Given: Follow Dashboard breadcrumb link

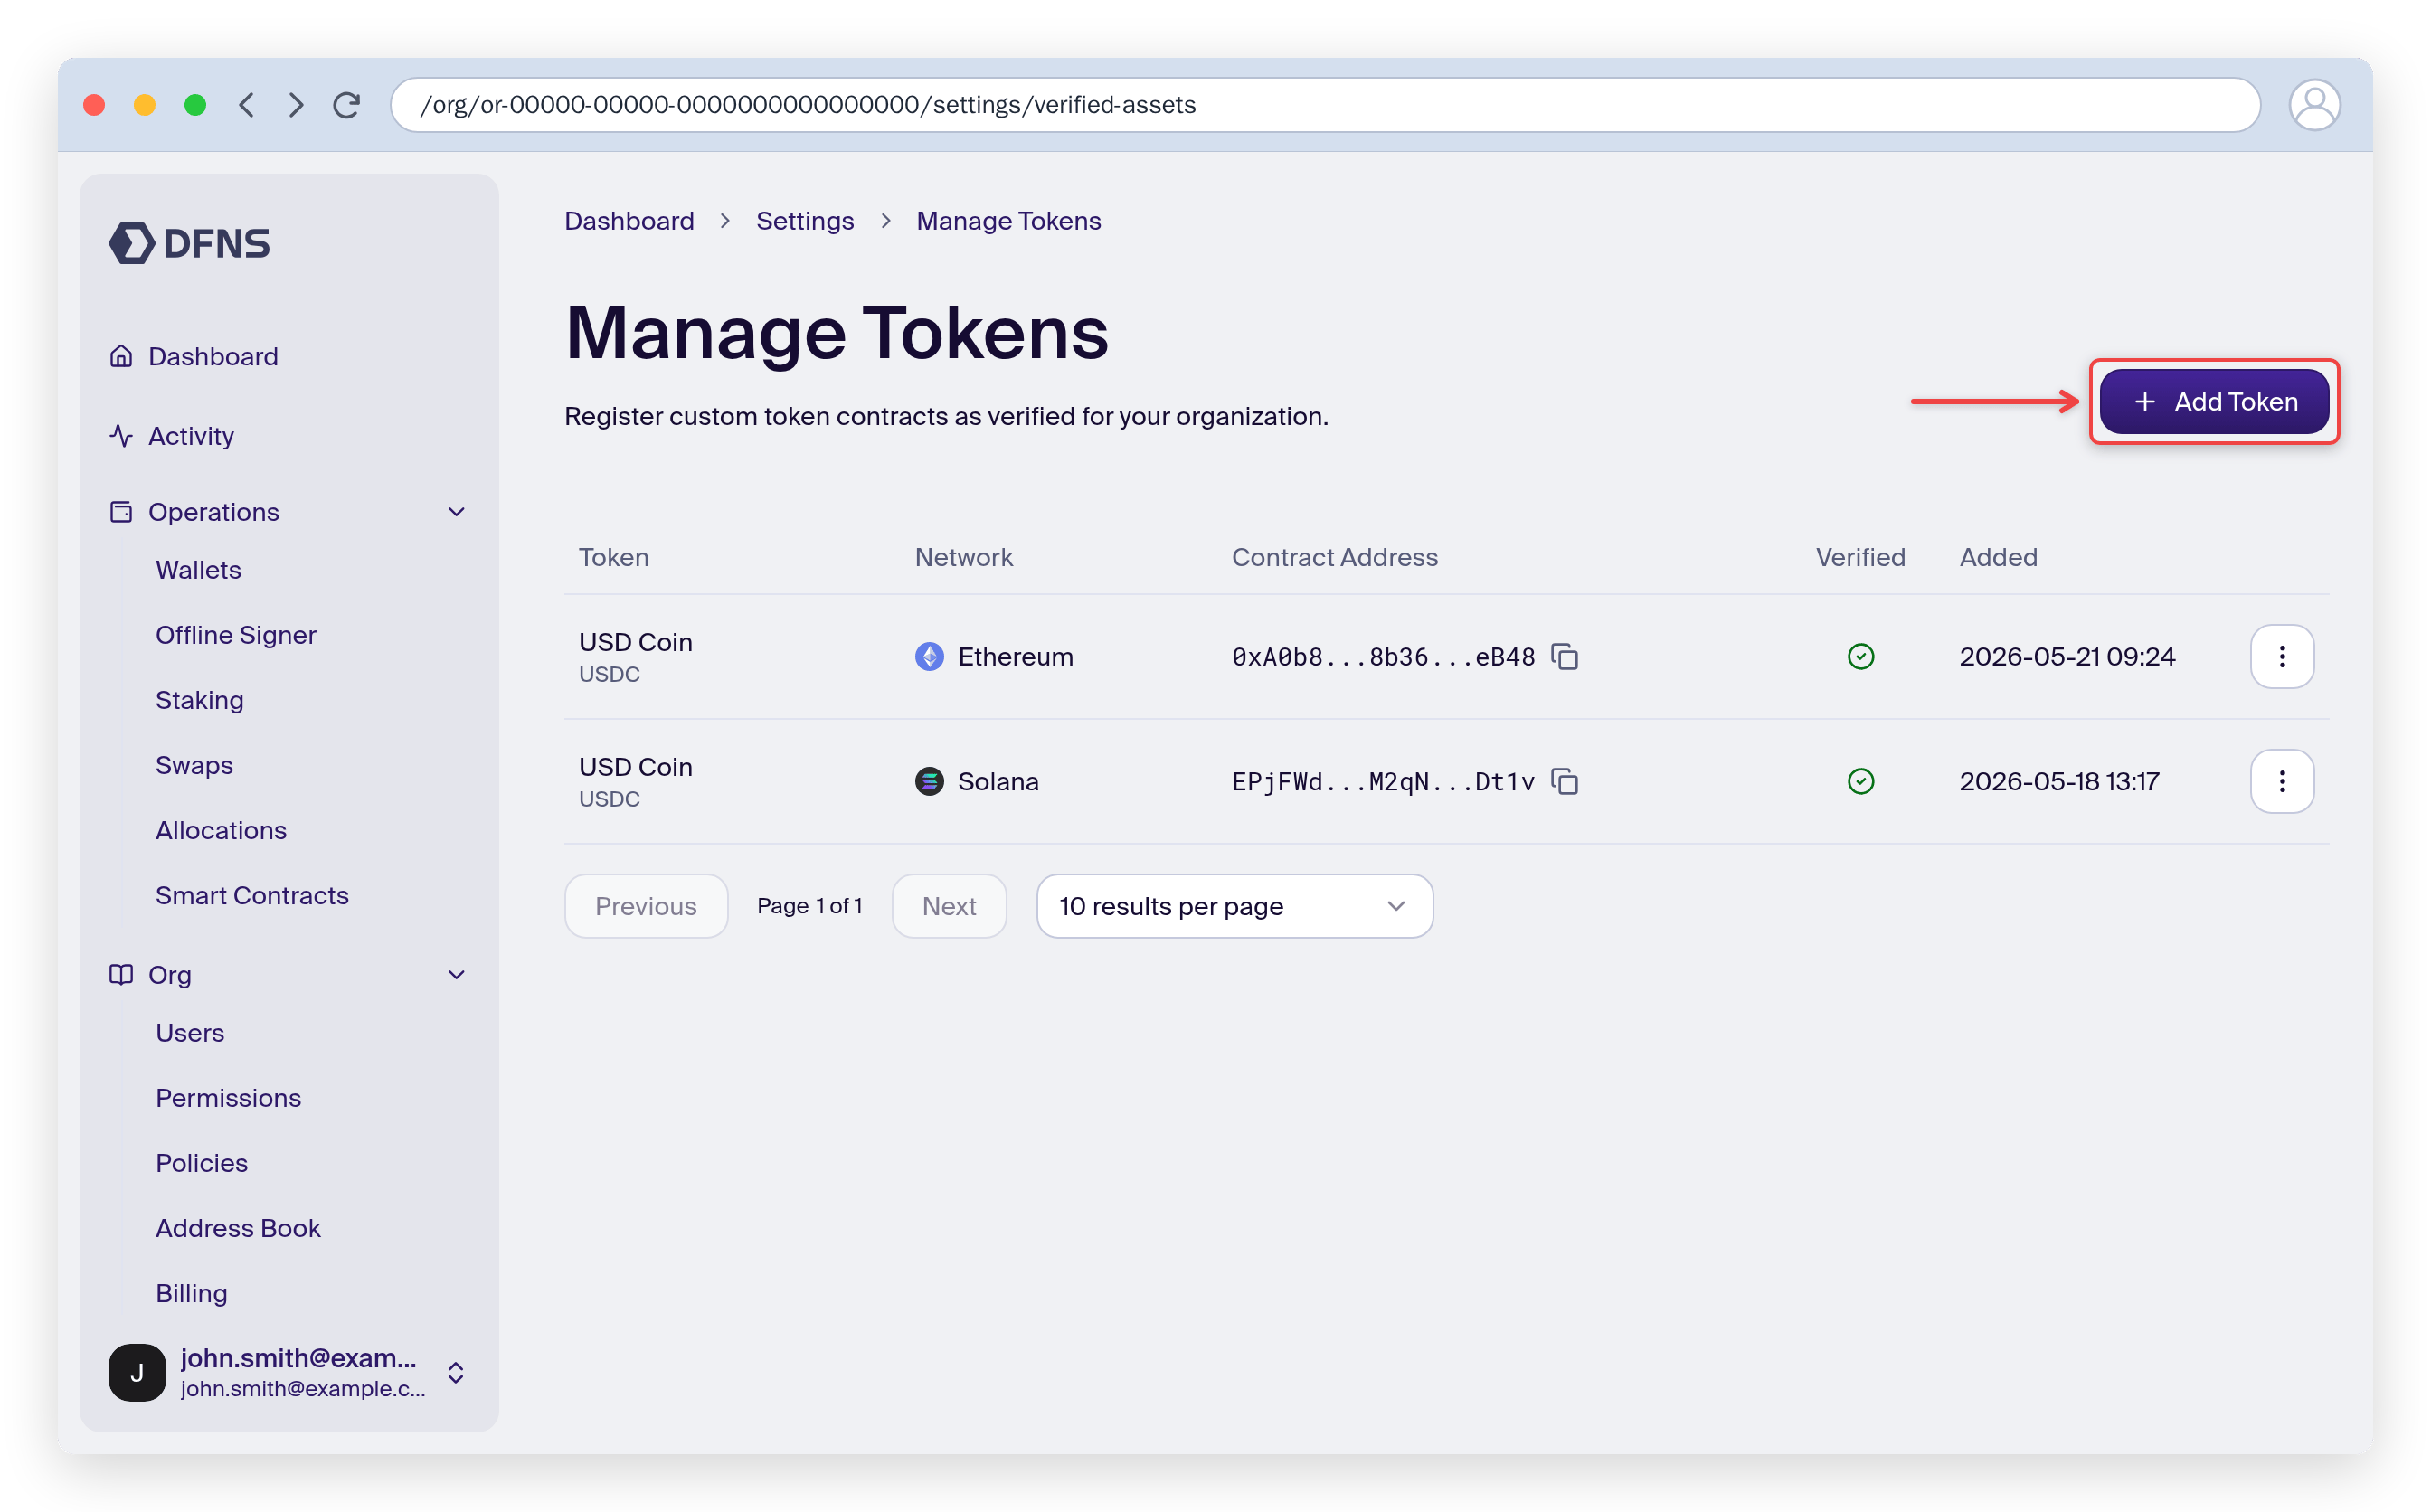Looking at the screenshot, I should point(629,221).
